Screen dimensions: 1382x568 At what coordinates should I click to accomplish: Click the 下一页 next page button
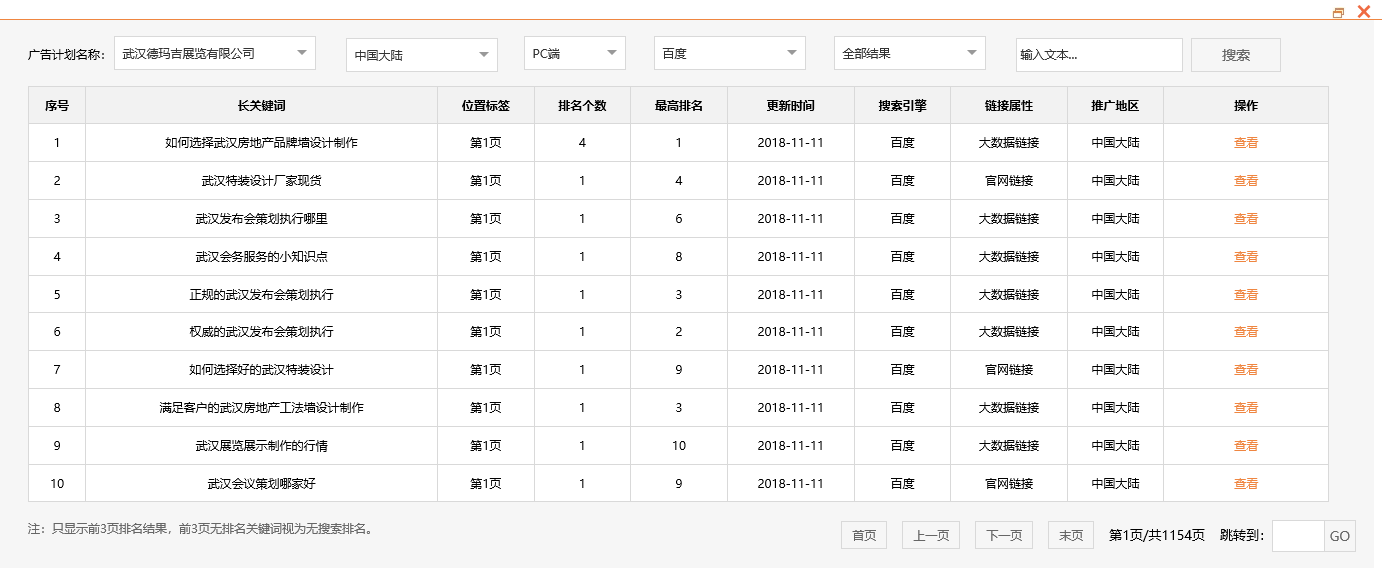[1004, 535]
